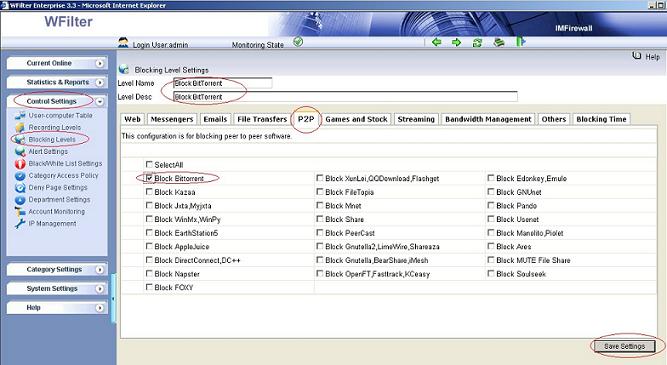Click the Blocking Level Settings globe icon

pyautogui.click(x=124, y=69)
